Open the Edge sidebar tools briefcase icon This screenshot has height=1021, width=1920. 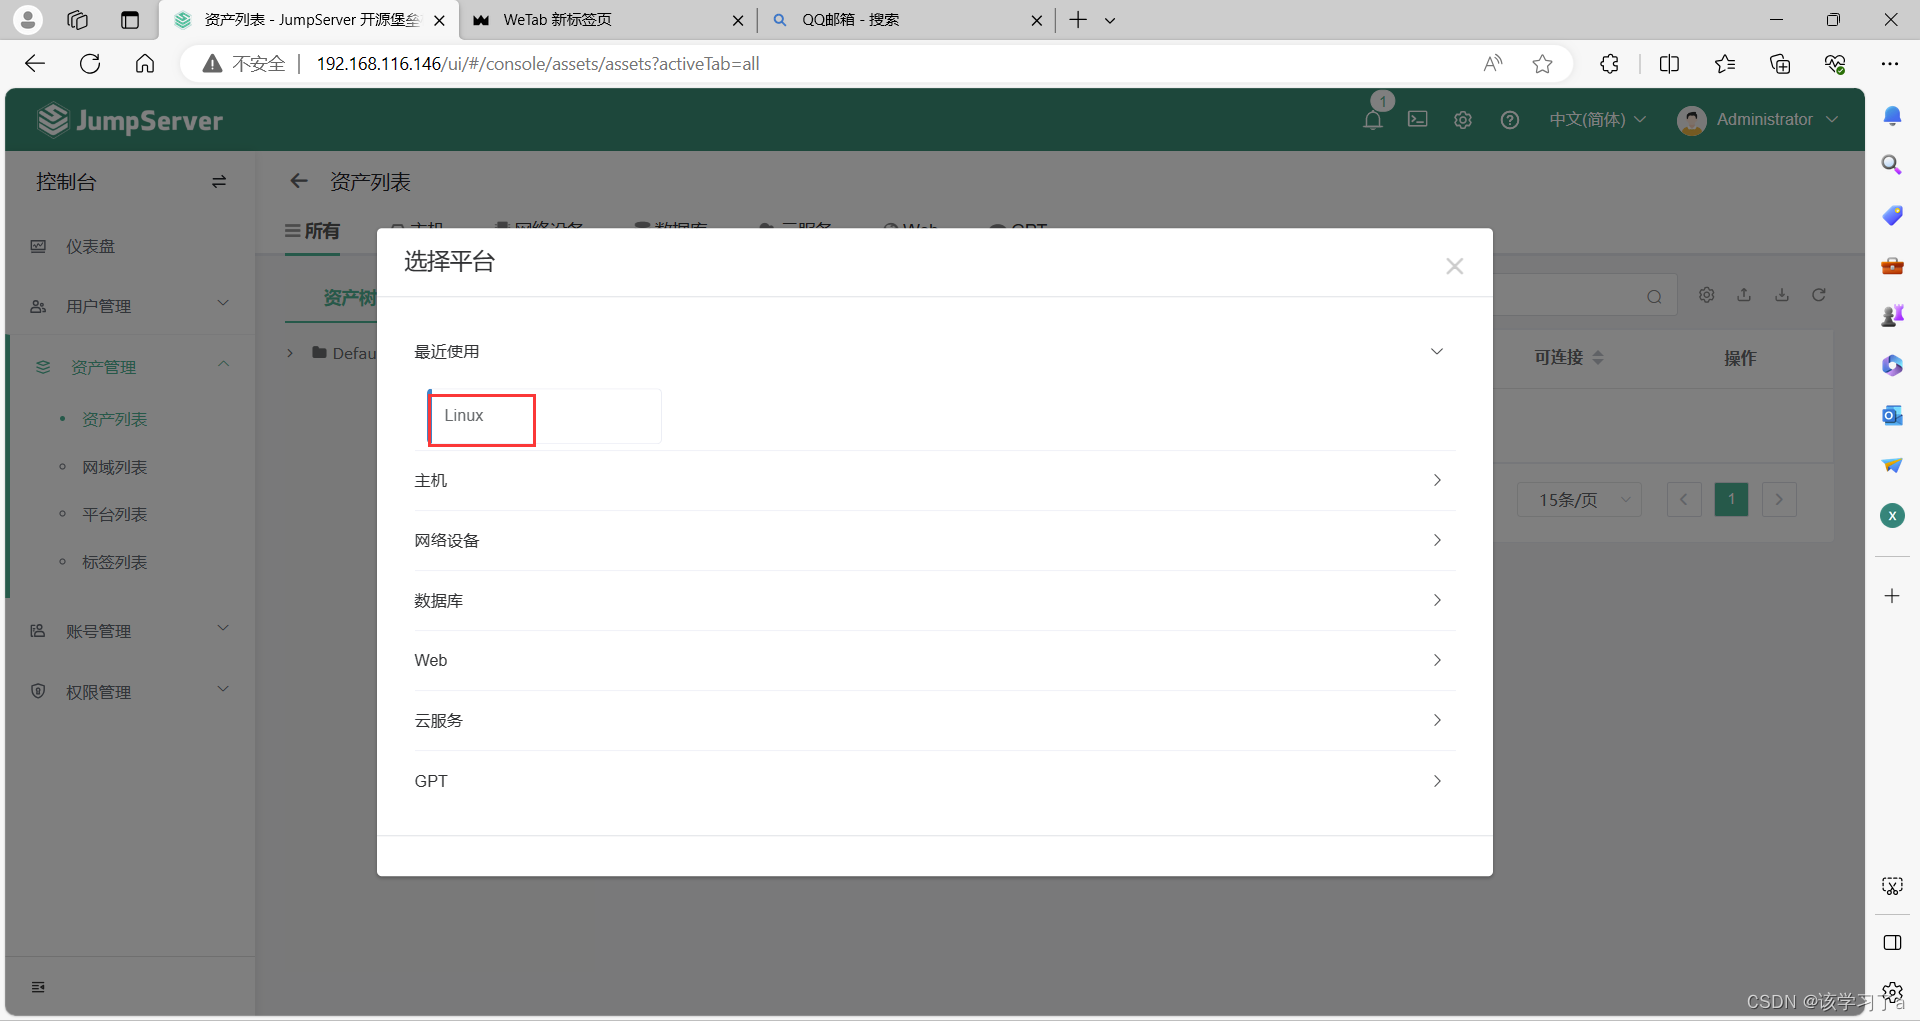[x=1892, y=265]
